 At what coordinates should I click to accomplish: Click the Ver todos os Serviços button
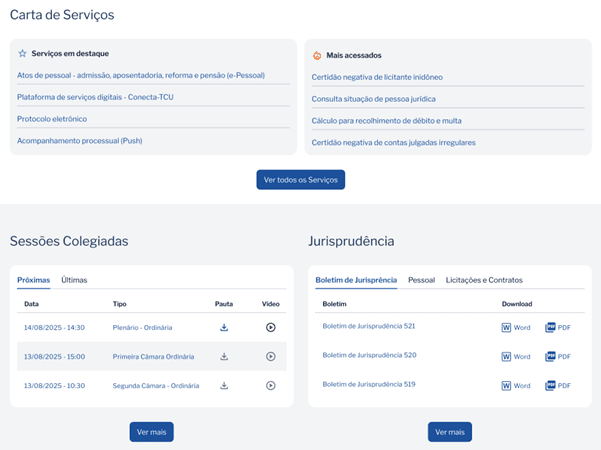(x=300, y=180)
